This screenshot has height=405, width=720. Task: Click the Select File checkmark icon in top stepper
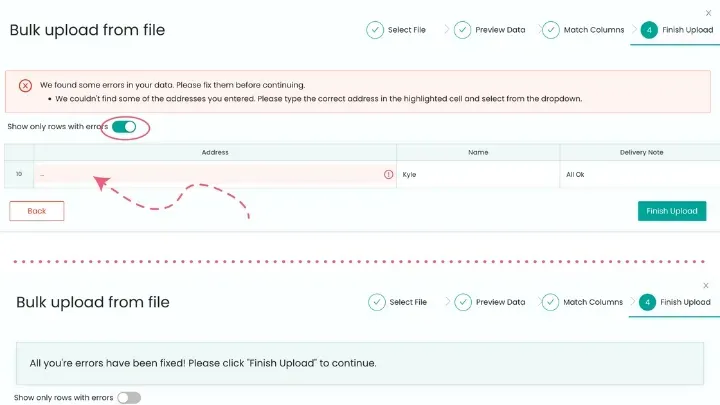click(x=375, y=30)
